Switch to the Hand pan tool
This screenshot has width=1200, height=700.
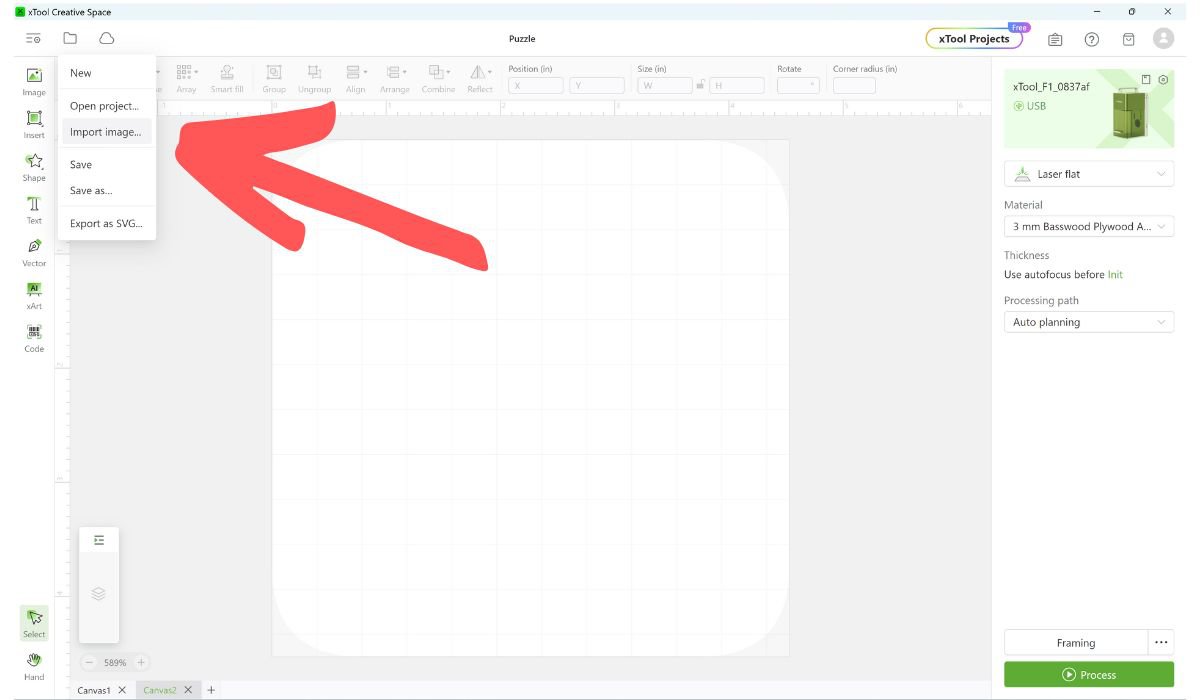[34, 665]
